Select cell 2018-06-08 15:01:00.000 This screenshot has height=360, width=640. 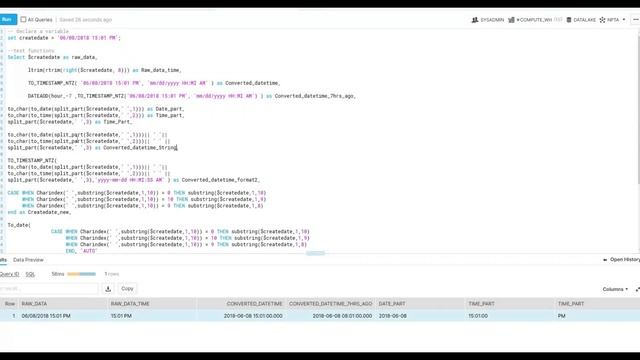pyautogui.click(x=253, y=316)
